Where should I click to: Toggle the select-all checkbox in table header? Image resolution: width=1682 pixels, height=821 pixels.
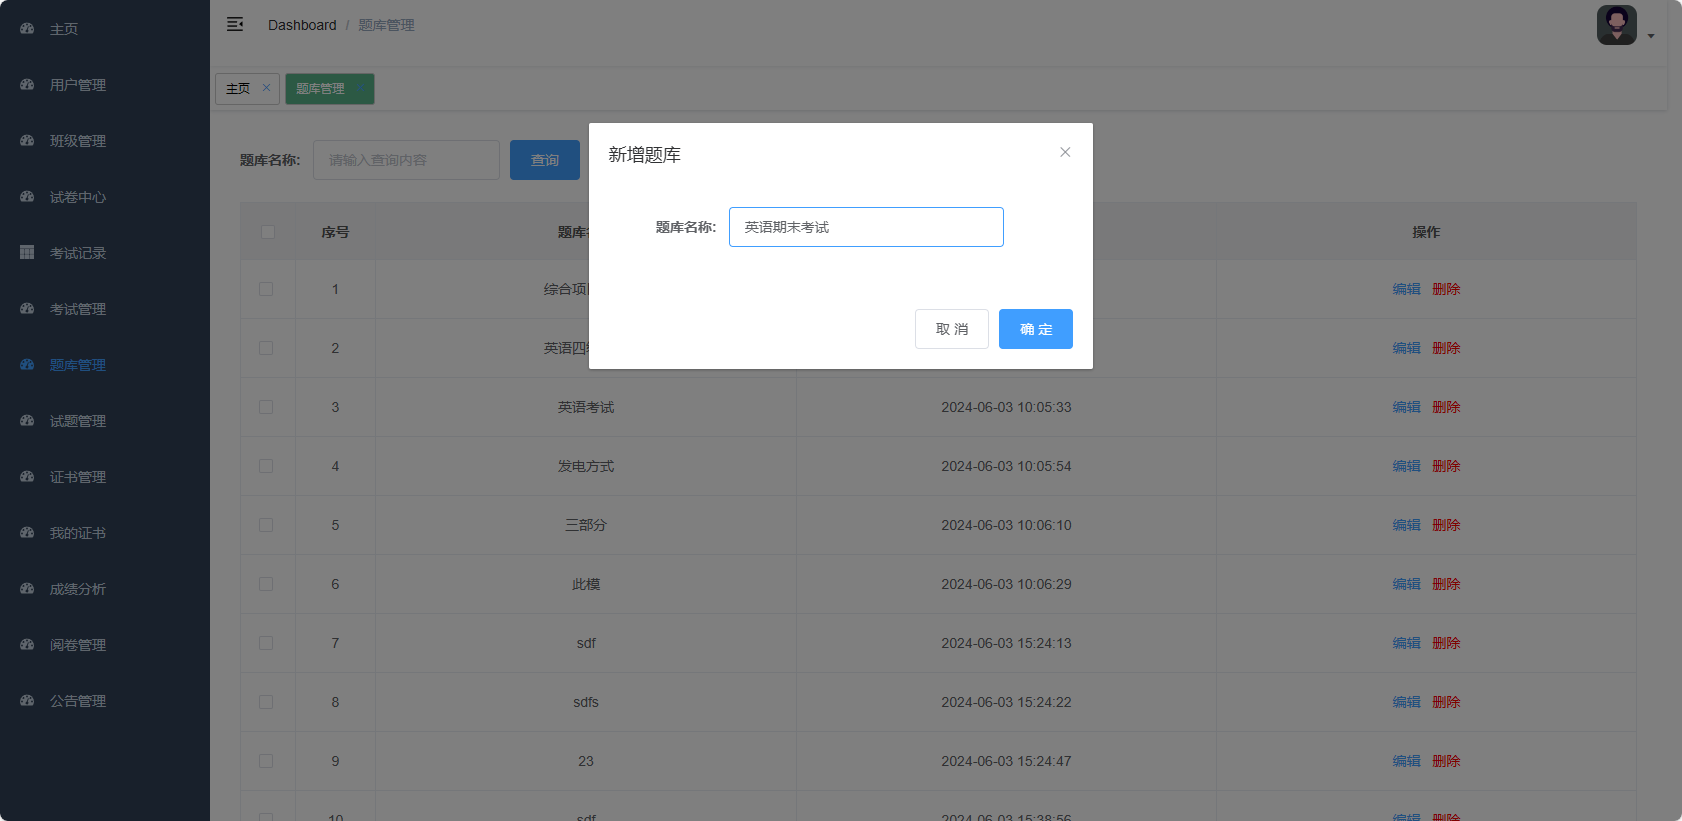267,232
